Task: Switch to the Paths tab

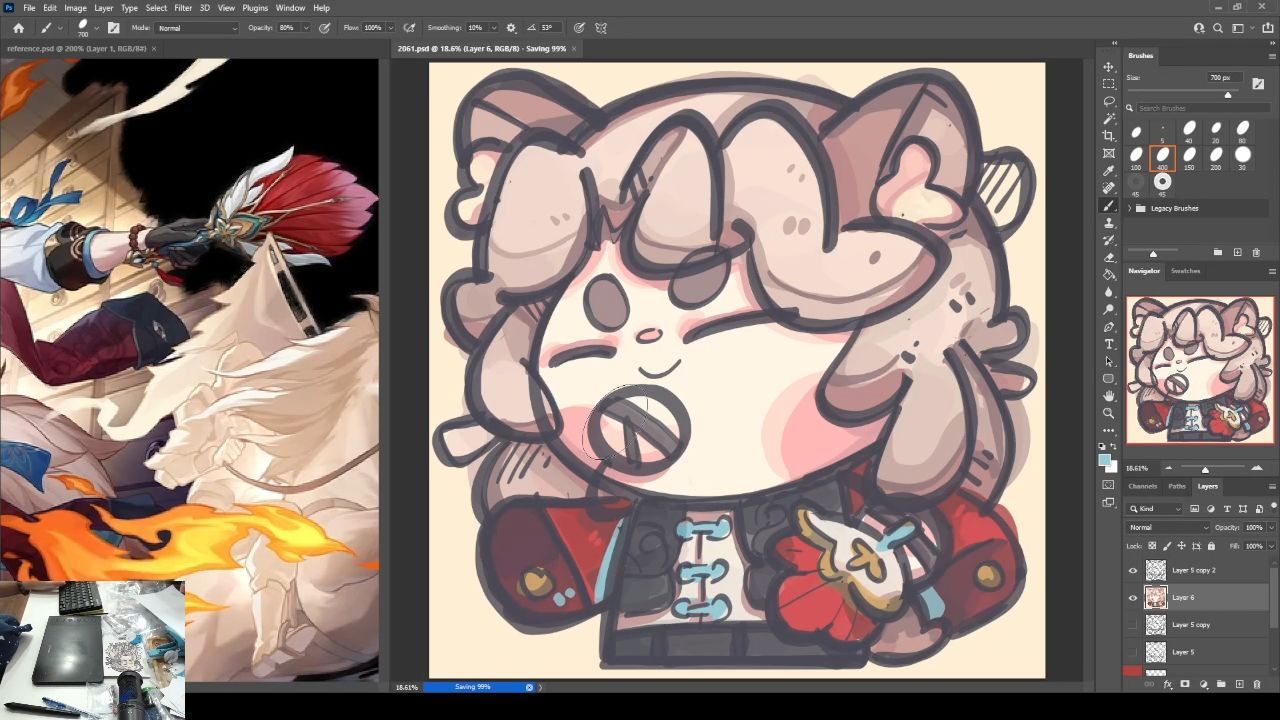Action: (1177, 486)
